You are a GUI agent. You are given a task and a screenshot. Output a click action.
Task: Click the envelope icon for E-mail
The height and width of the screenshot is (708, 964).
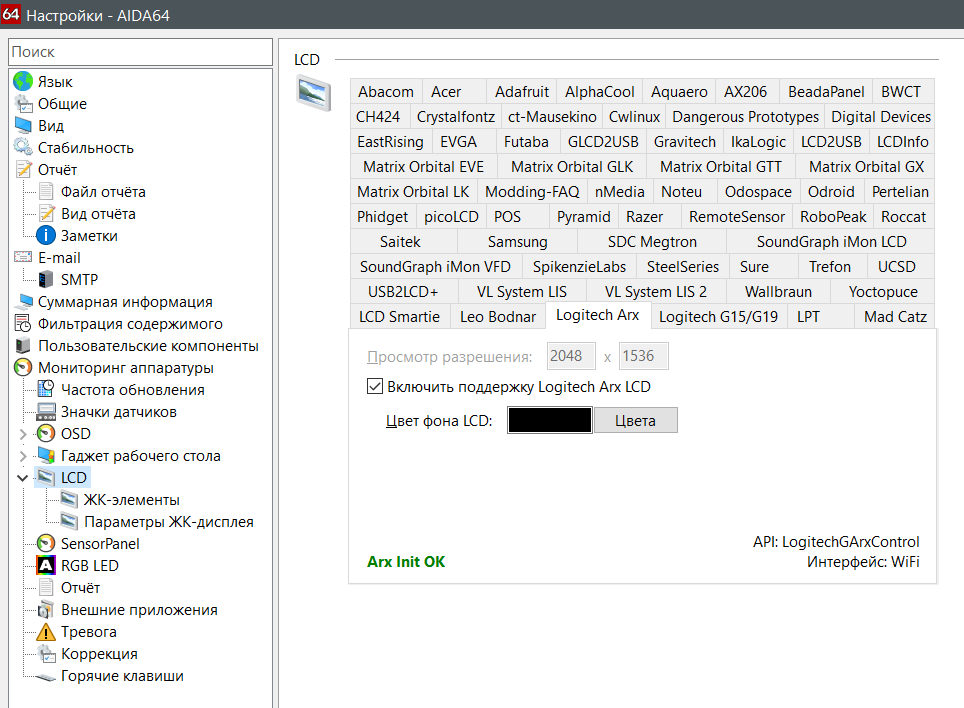click(x=23, y=258)
